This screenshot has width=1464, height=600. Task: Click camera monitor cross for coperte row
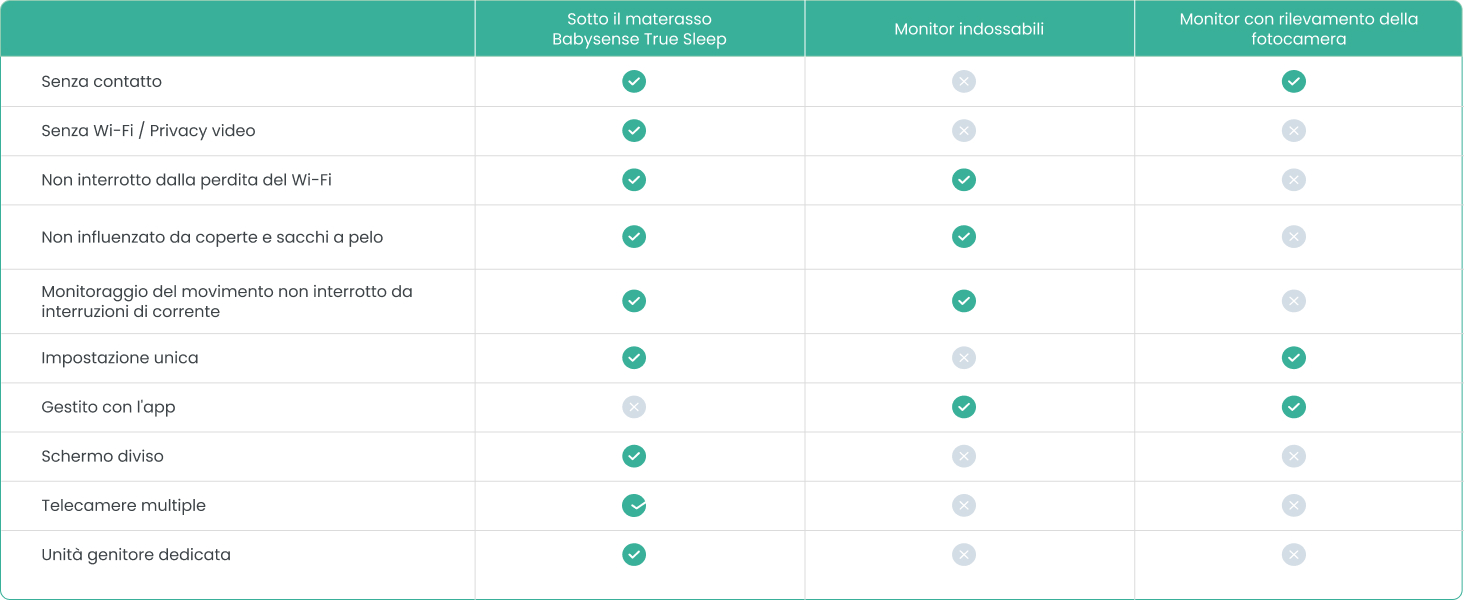pyautogui.click(x=1294, y=237)
